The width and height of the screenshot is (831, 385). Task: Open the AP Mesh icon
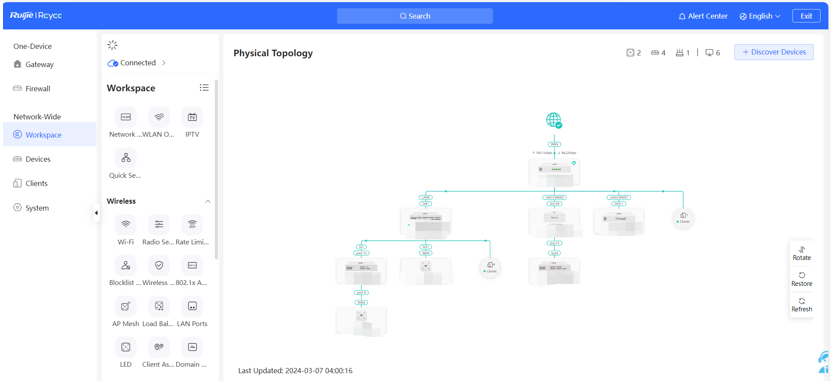click(x=126, y=306)
